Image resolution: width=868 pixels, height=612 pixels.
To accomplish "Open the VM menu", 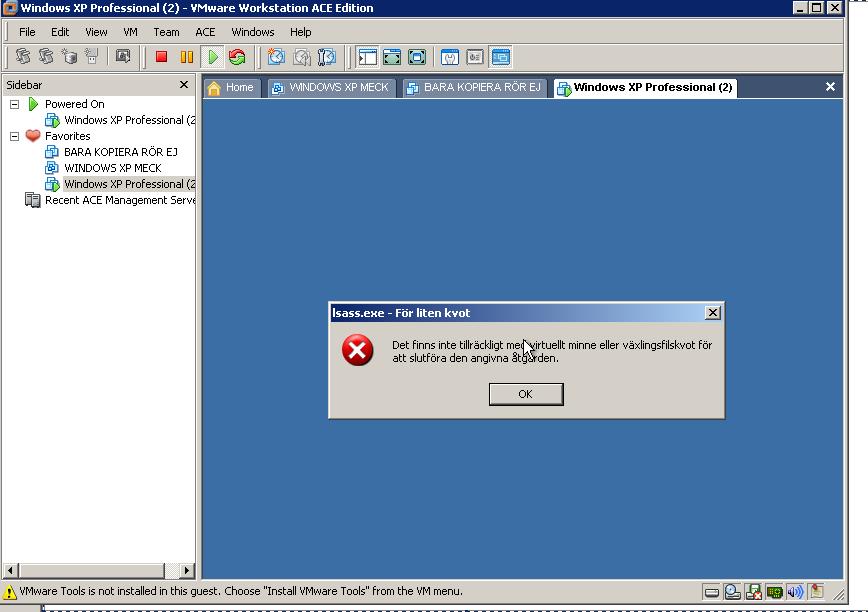I will (130, 32).
